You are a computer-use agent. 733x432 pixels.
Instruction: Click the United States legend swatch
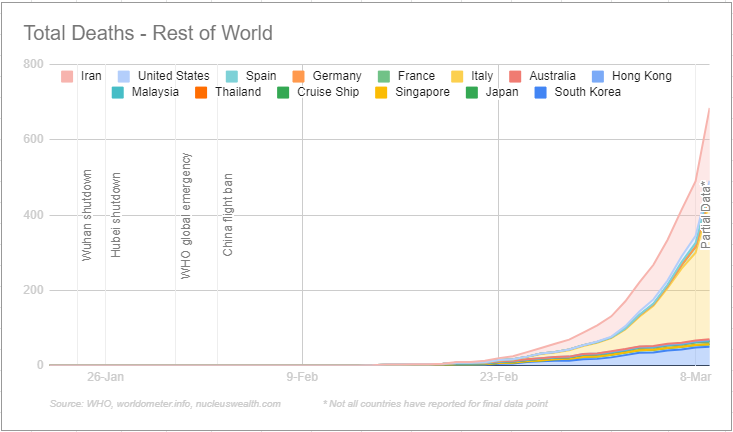click(124, 76)
